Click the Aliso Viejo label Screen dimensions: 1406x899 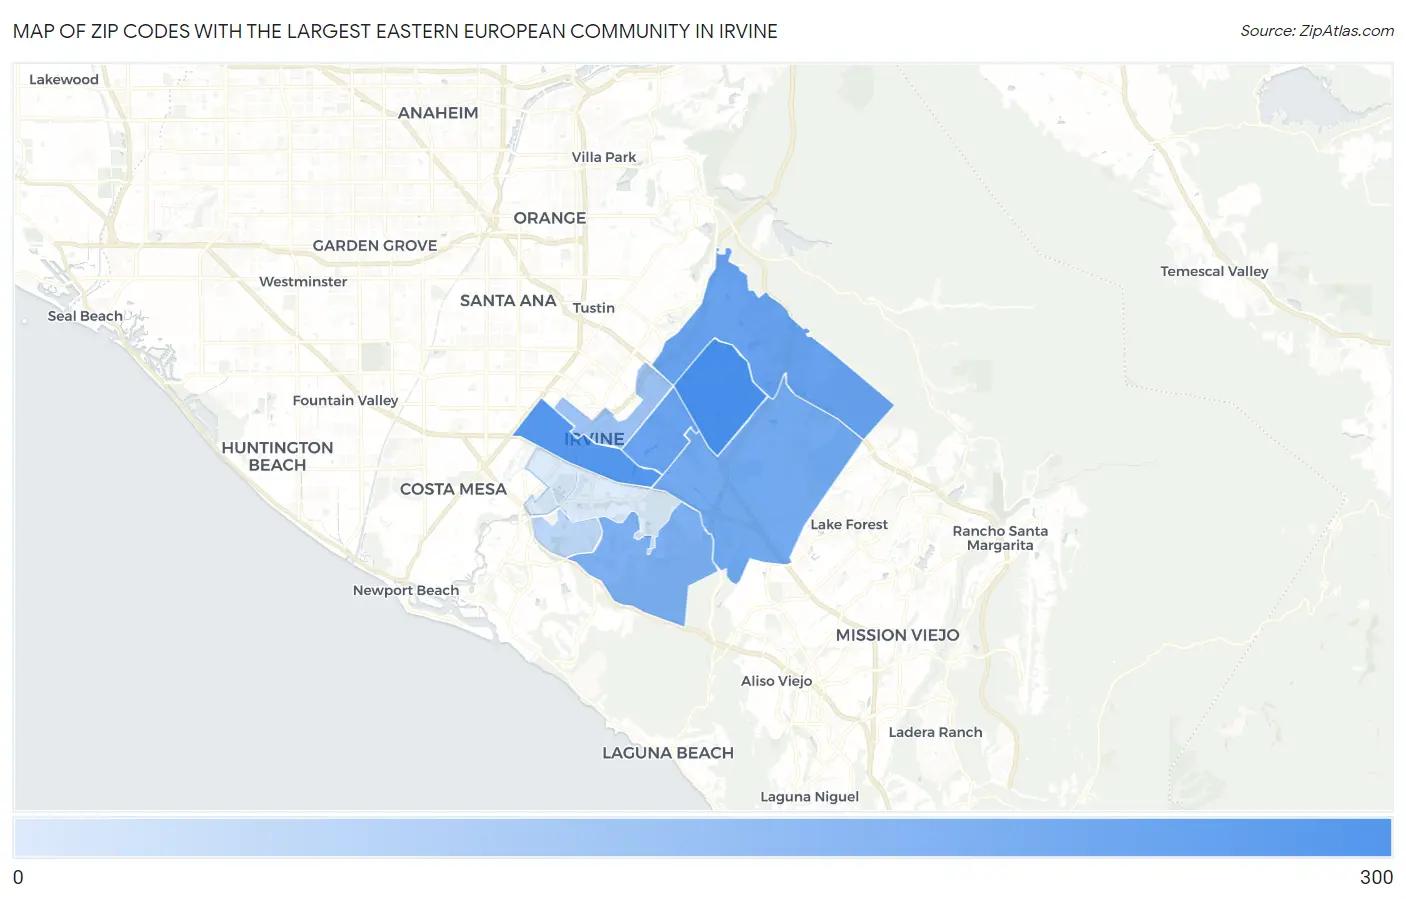[777, 681]
